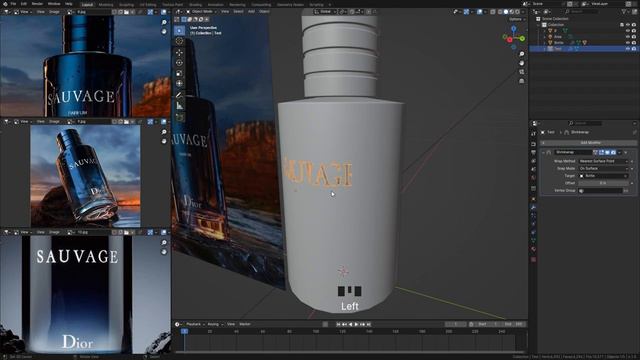The image size is (640, 360).
Task: Click zoom icon in bottom image editor
Action: pos(164,242)
